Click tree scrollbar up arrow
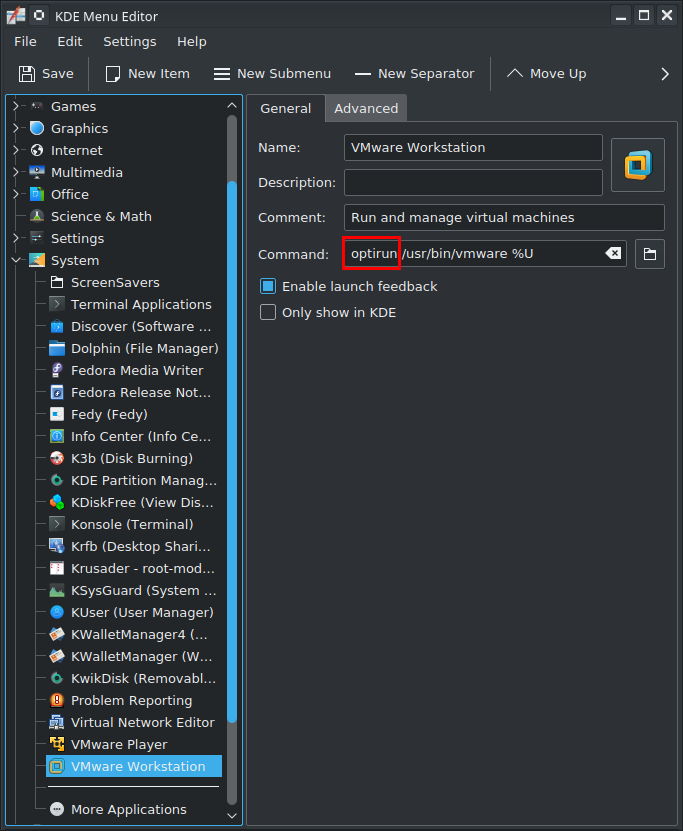683x831 pixels. (232, 105)
